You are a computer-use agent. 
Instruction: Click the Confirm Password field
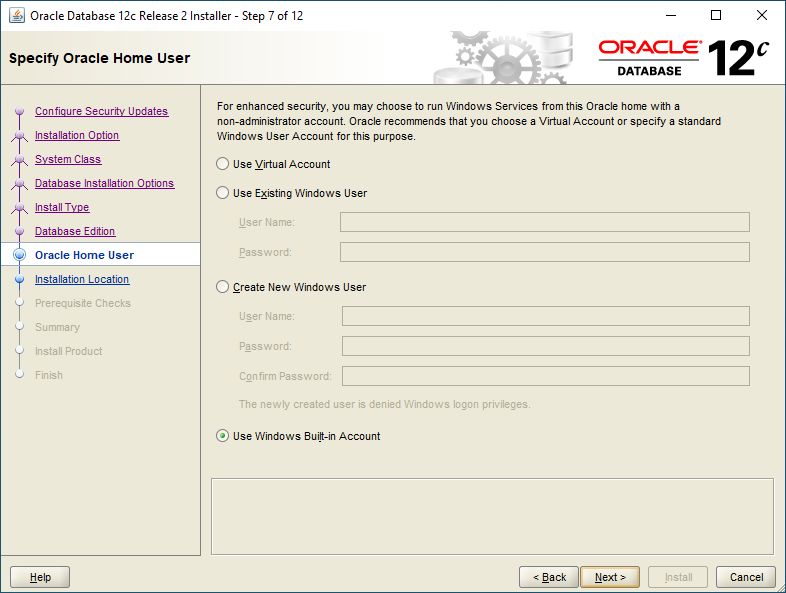point(546,376)
